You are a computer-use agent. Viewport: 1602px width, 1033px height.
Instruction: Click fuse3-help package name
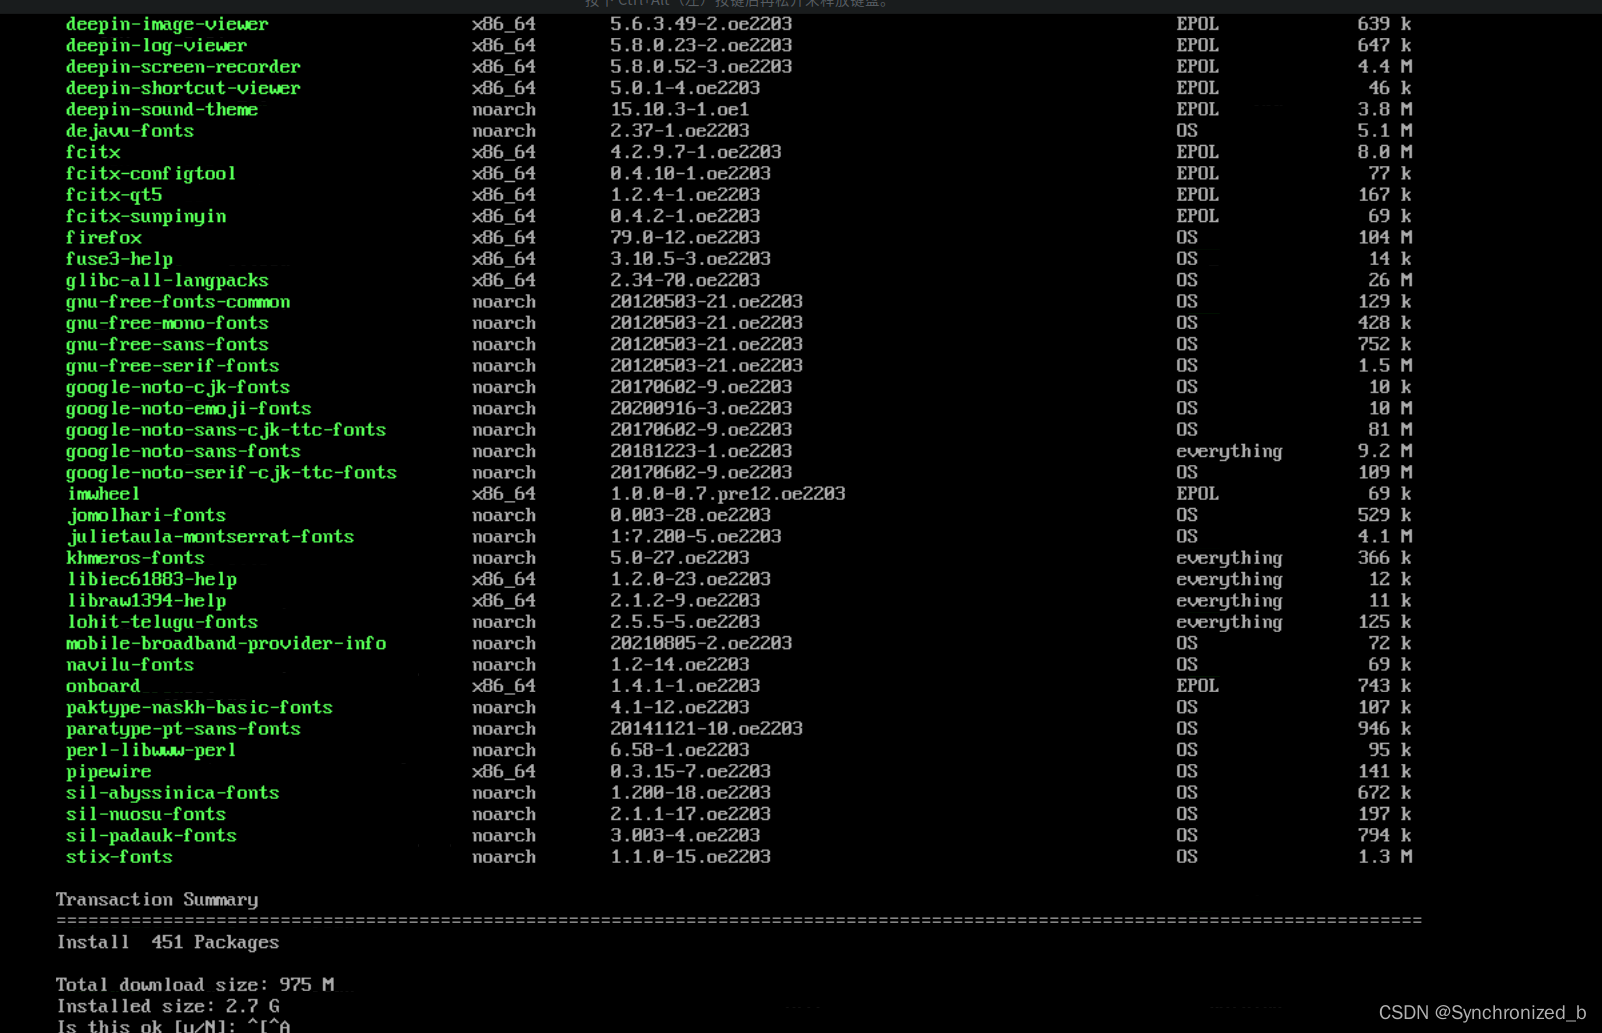pyautogui.click(x=119, y=259)
